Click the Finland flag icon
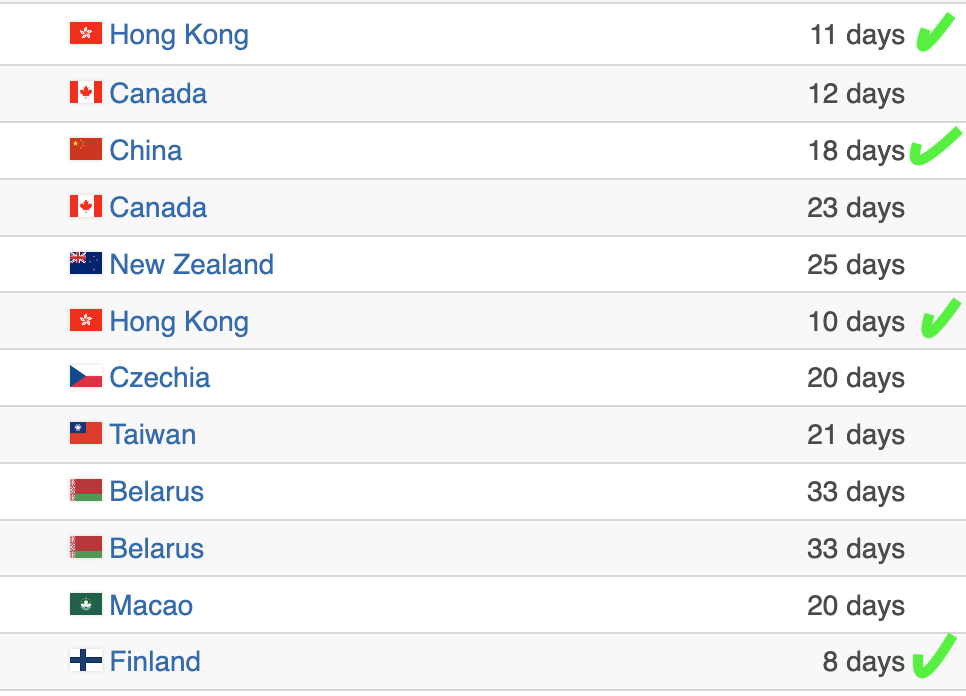Screen dimensions: 966x696 [86, 660]
